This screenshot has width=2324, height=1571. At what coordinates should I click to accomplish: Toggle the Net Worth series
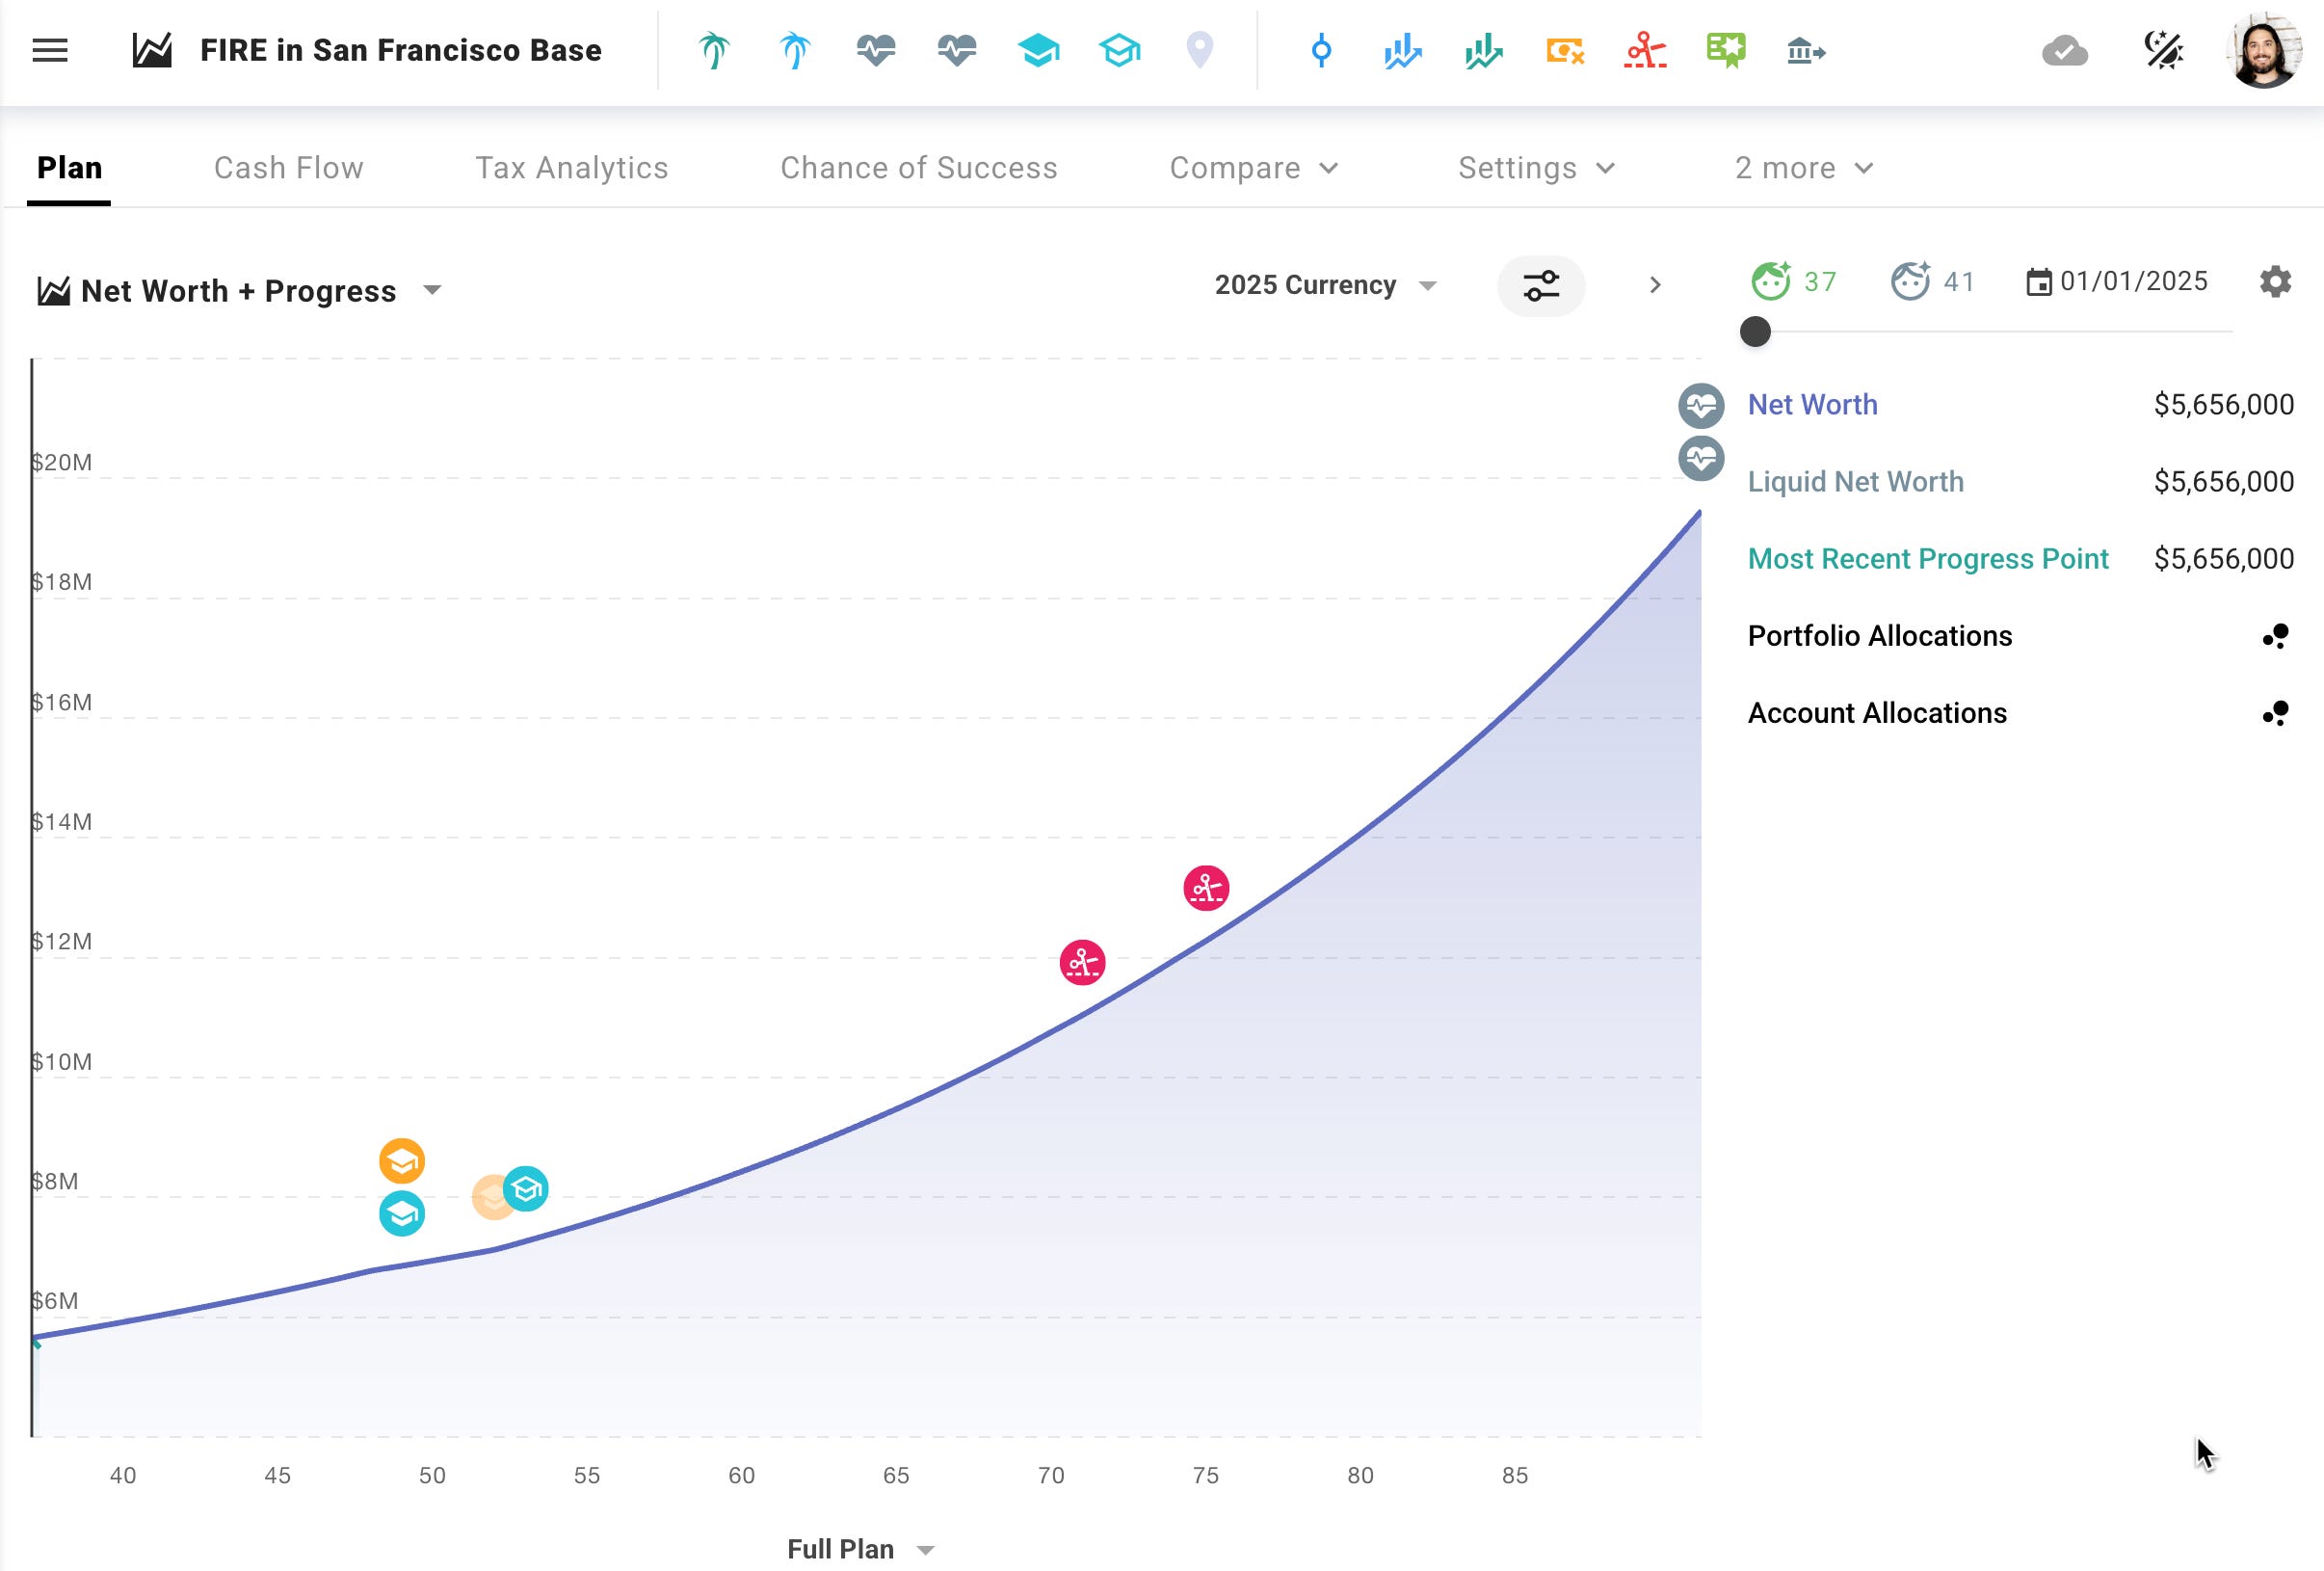[1812, 405]
